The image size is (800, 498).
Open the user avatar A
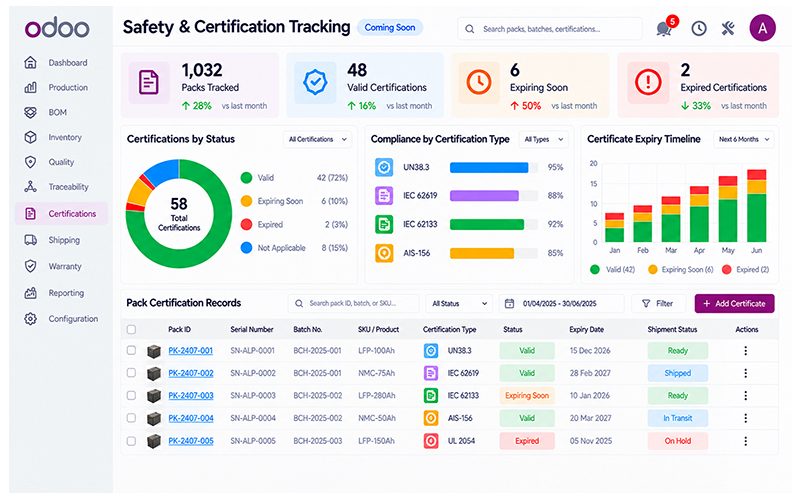coord(762,28)
